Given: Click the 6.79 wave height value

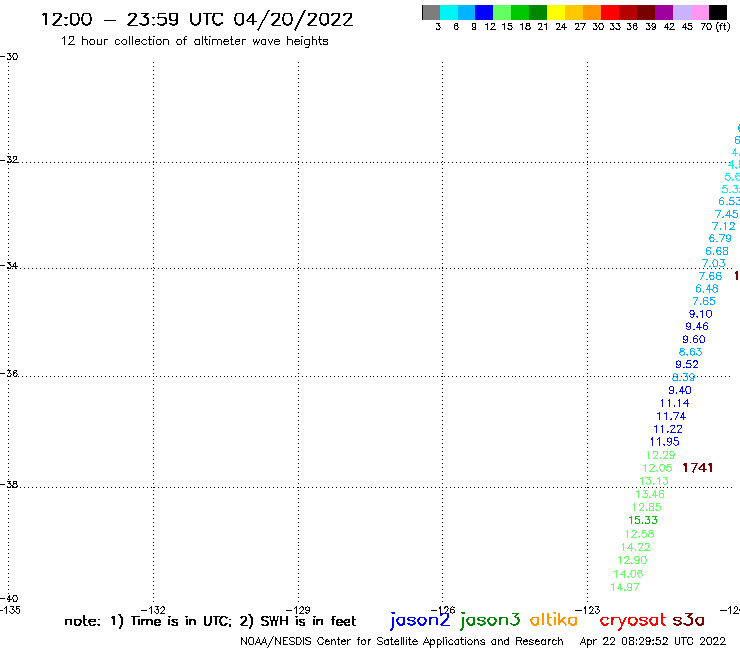Looking at the screenshot, I should [720, 238].
